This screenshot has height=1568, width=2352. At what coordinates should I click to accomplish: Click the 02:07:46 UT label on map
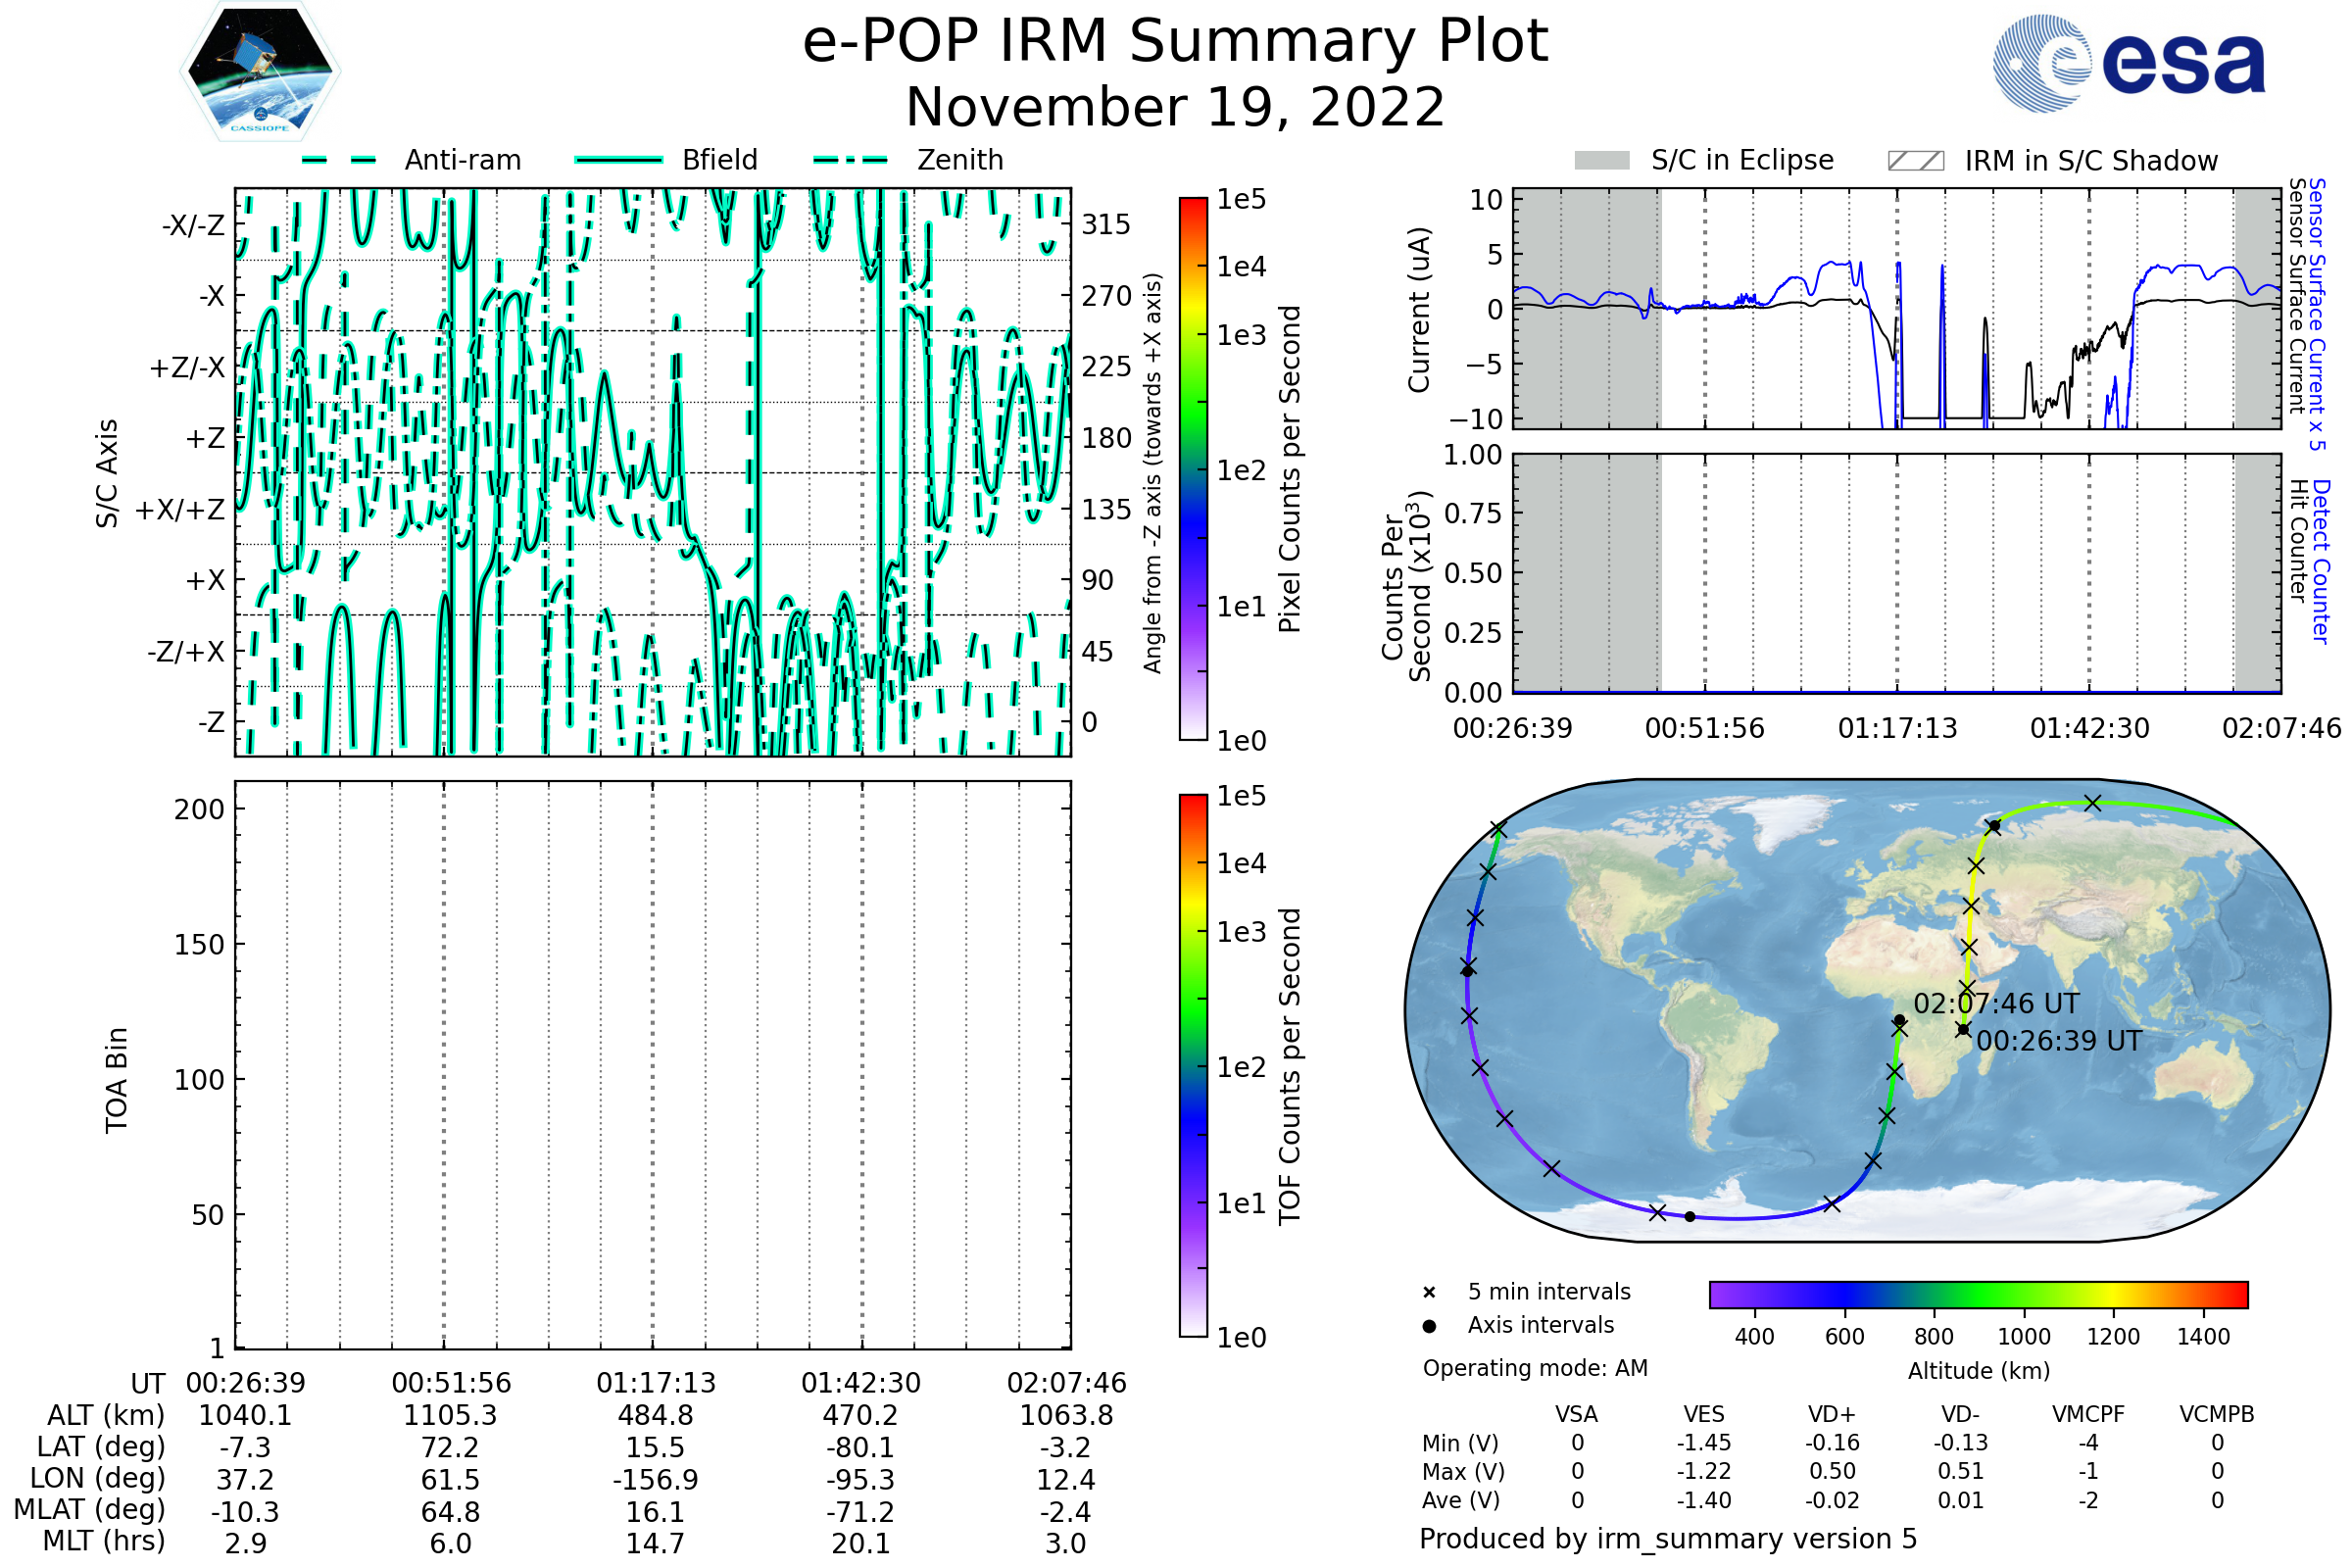1996,1004
